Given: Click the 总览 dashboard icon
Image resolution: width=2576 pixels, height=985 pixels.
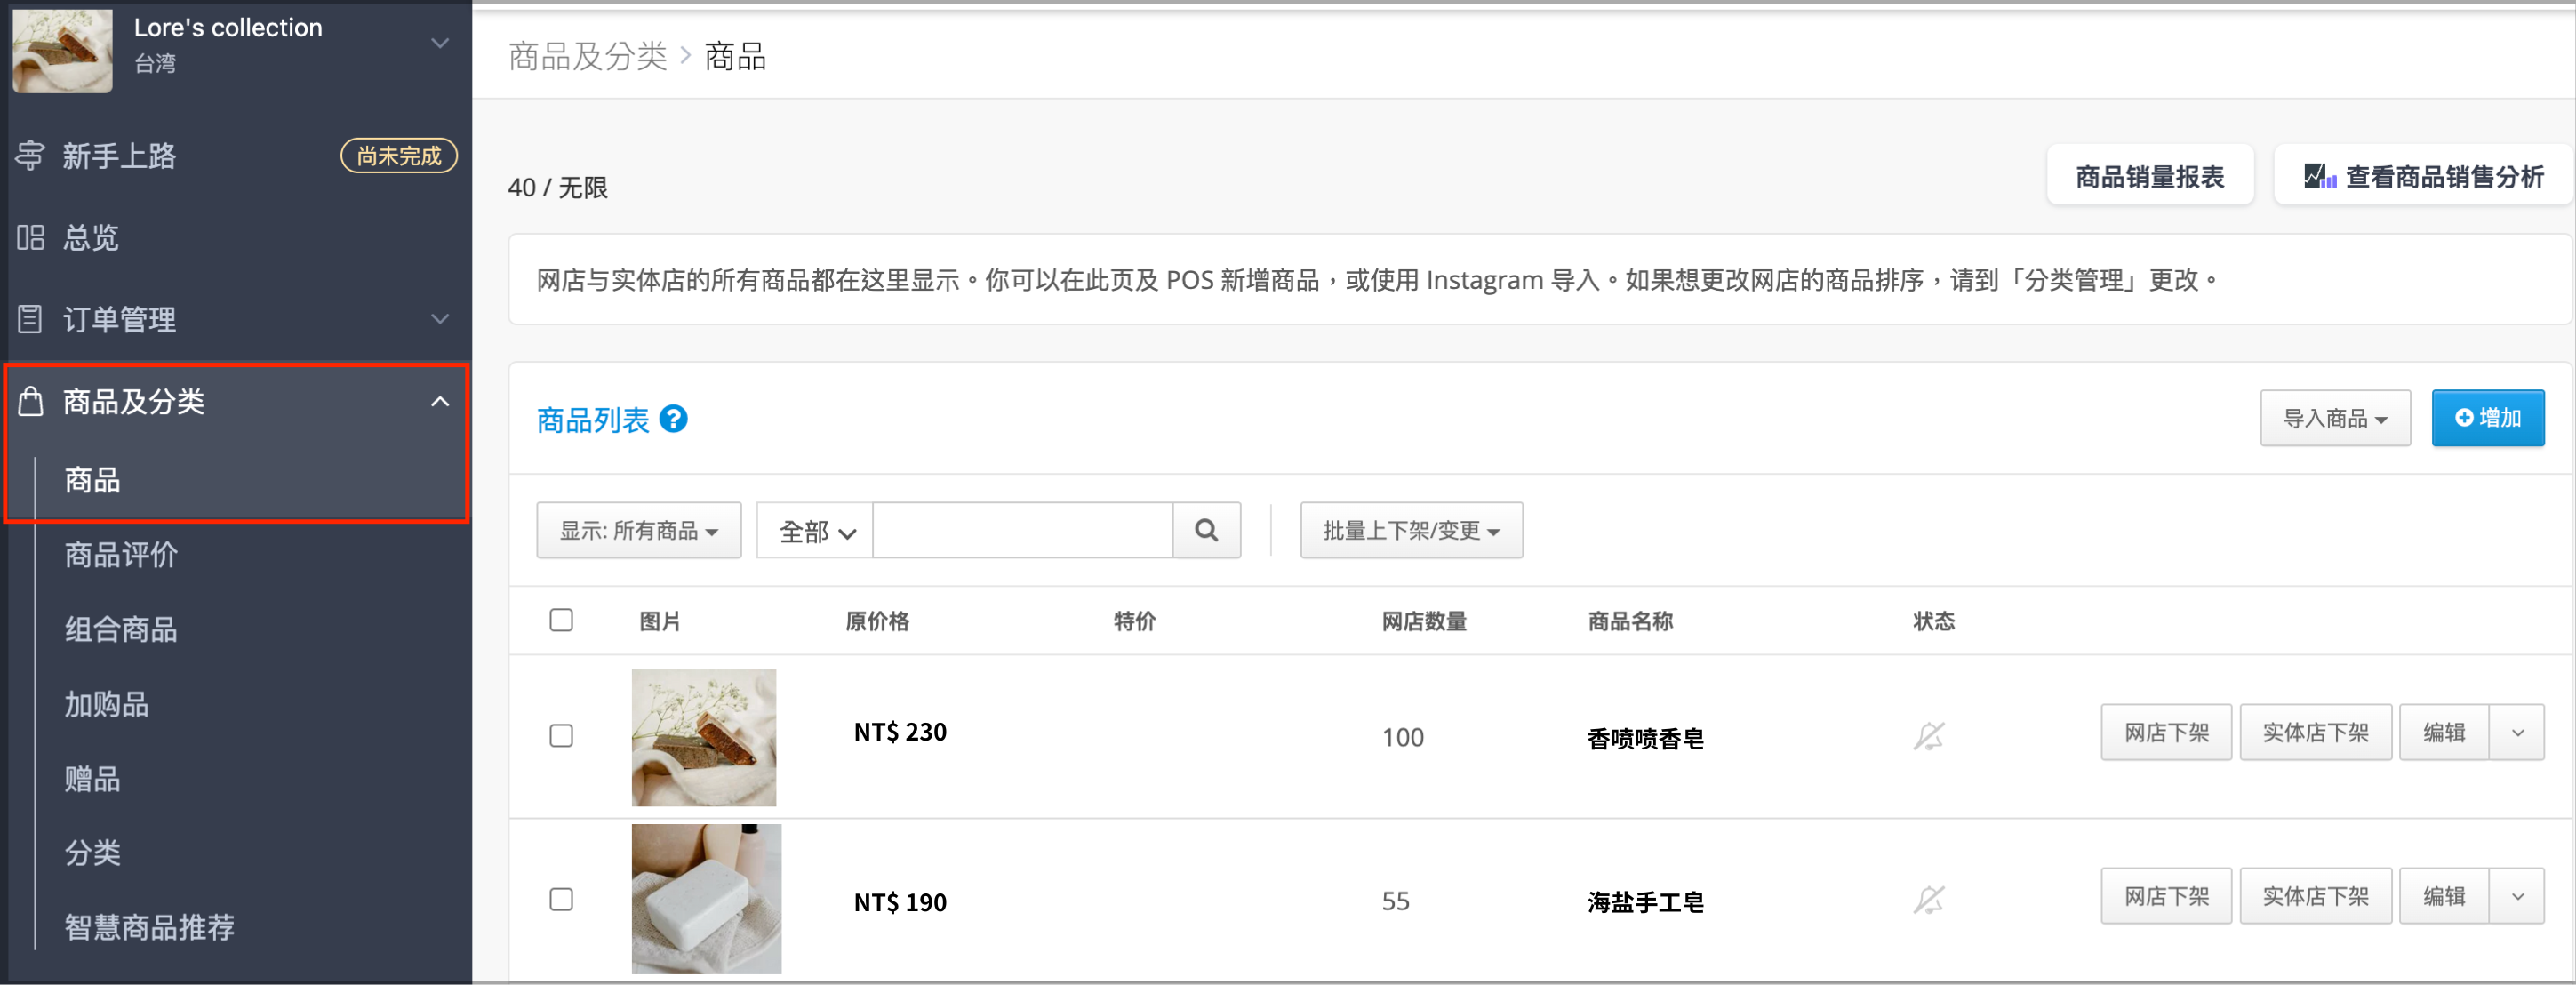Looking at the screenshot, I should (x=30, y=237).
